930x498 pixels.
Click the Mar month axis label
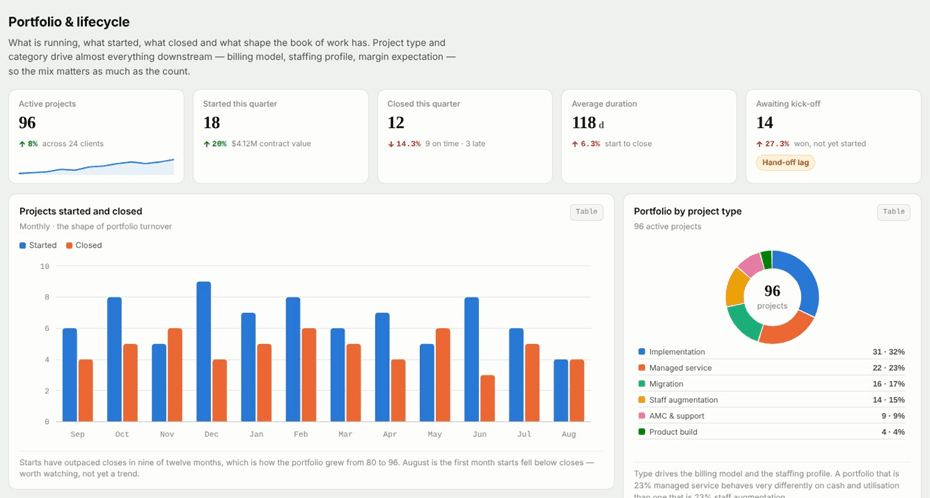click(345, 434)
